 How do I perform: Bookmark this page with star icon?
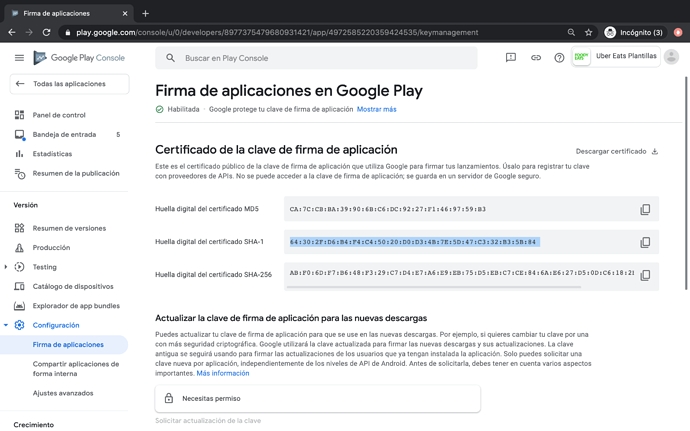point(589,32)
